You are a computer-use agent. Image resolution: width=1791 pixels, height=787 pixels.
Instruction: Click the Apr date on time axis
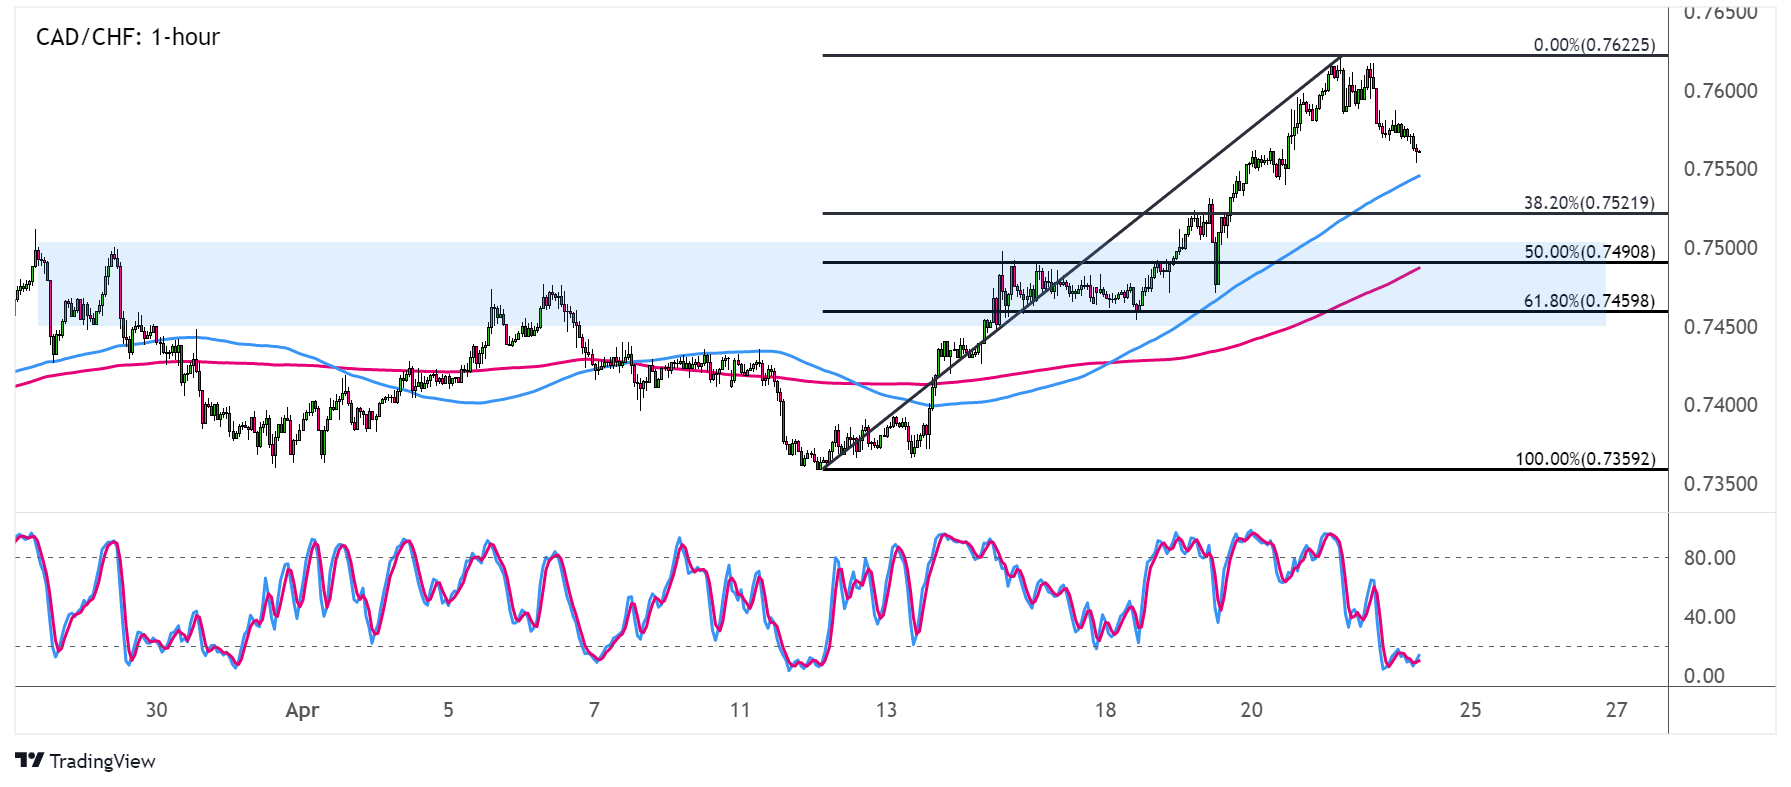(302, 710)
